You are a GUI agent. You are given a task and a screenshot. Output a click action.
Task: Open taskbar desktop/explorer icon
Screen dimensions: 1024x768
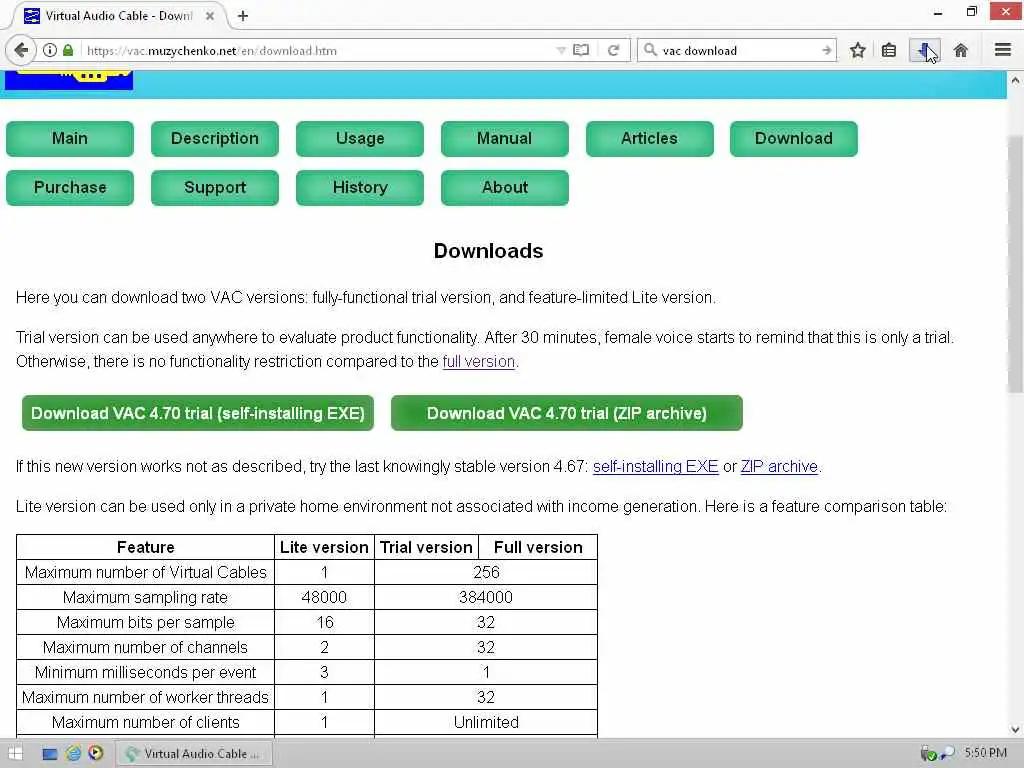[50, 754]
